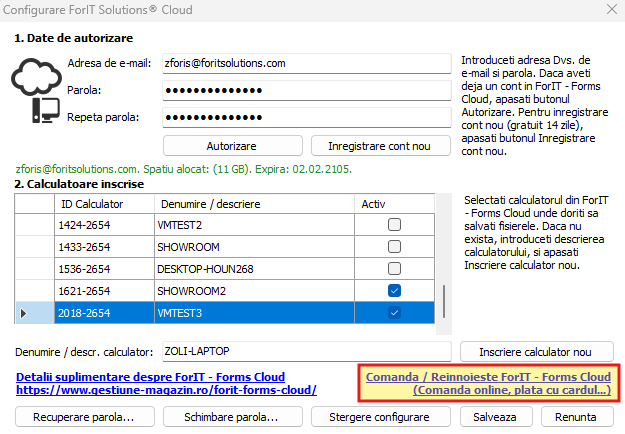Click Inscriere calculator nou button
625x434 pixels.
(537, 352)
